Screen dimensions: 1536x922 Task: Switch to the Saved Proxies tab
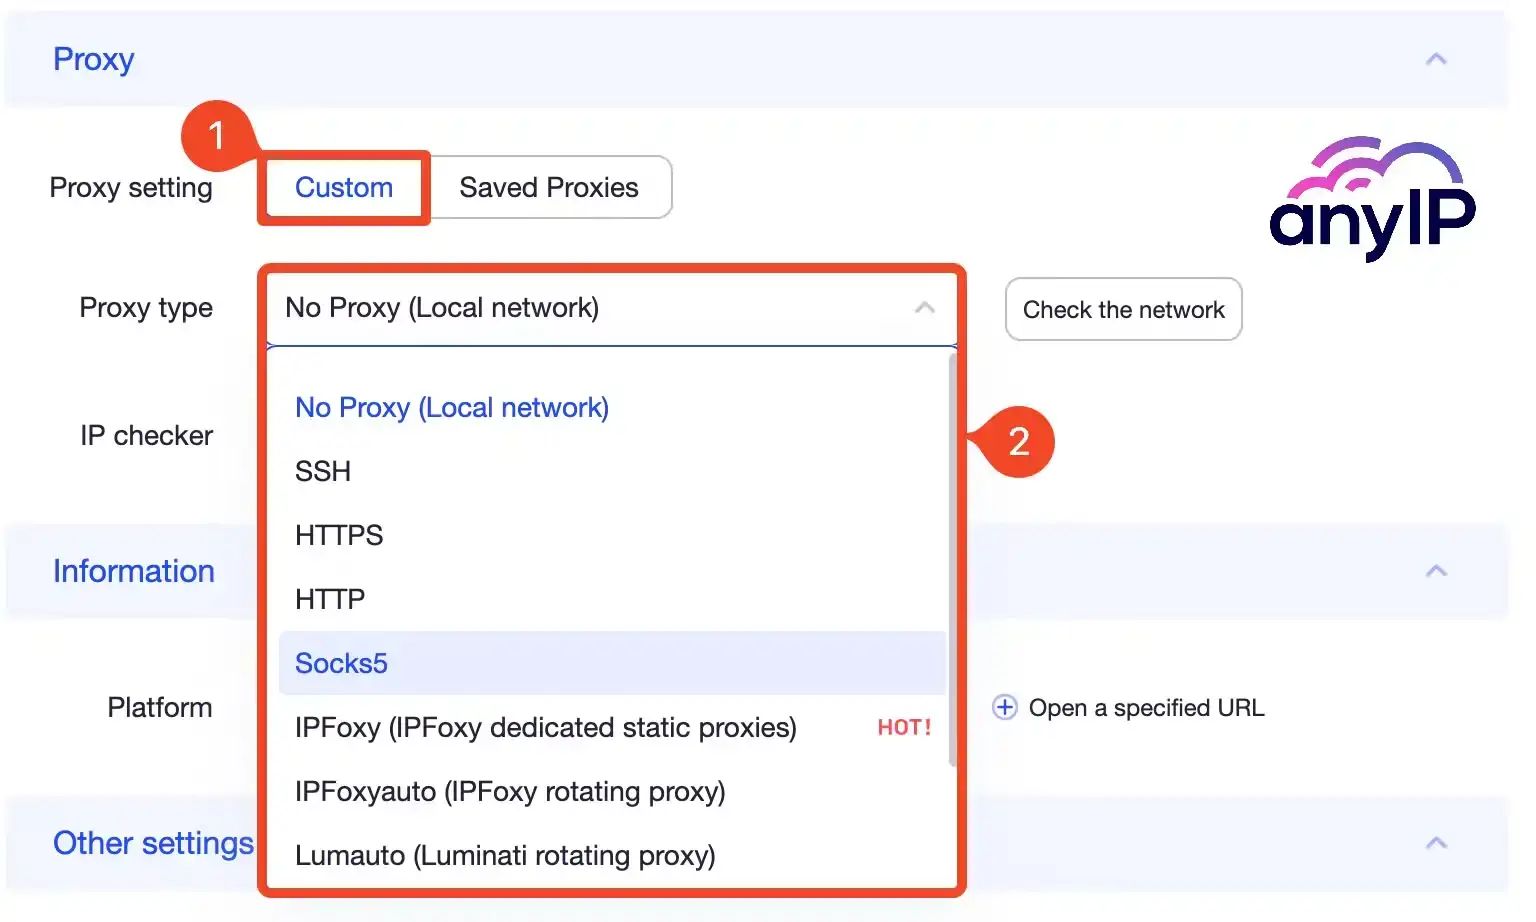(548, 187)
